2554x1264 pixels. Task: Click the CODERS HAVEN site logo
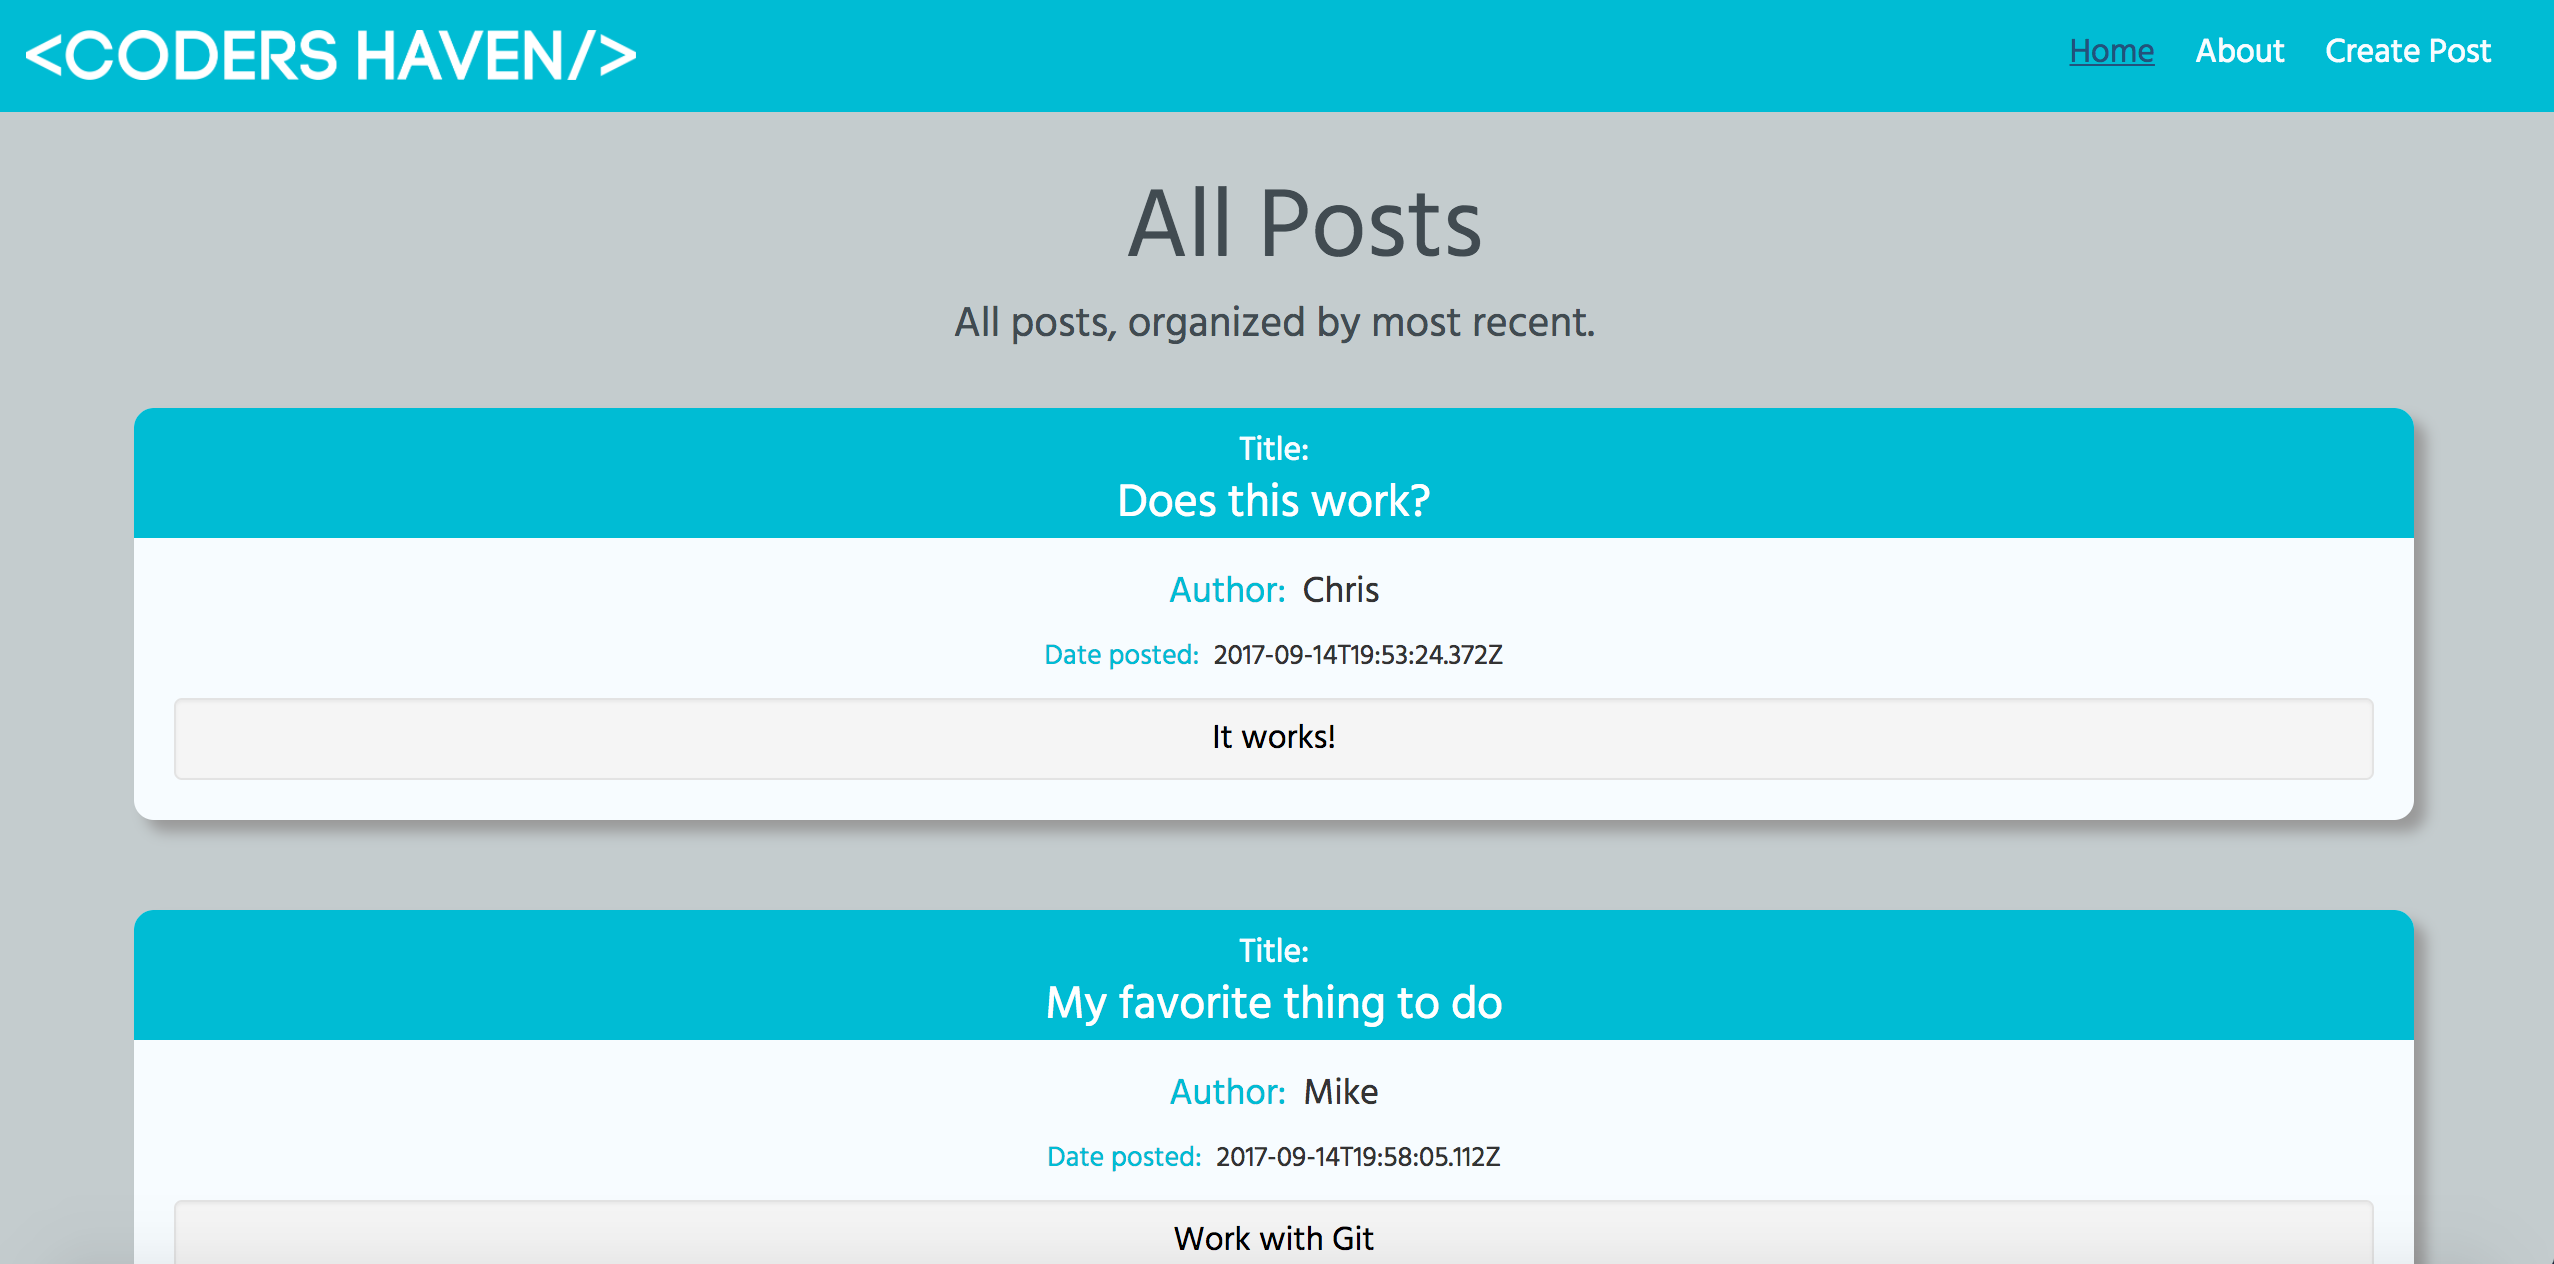330,55
